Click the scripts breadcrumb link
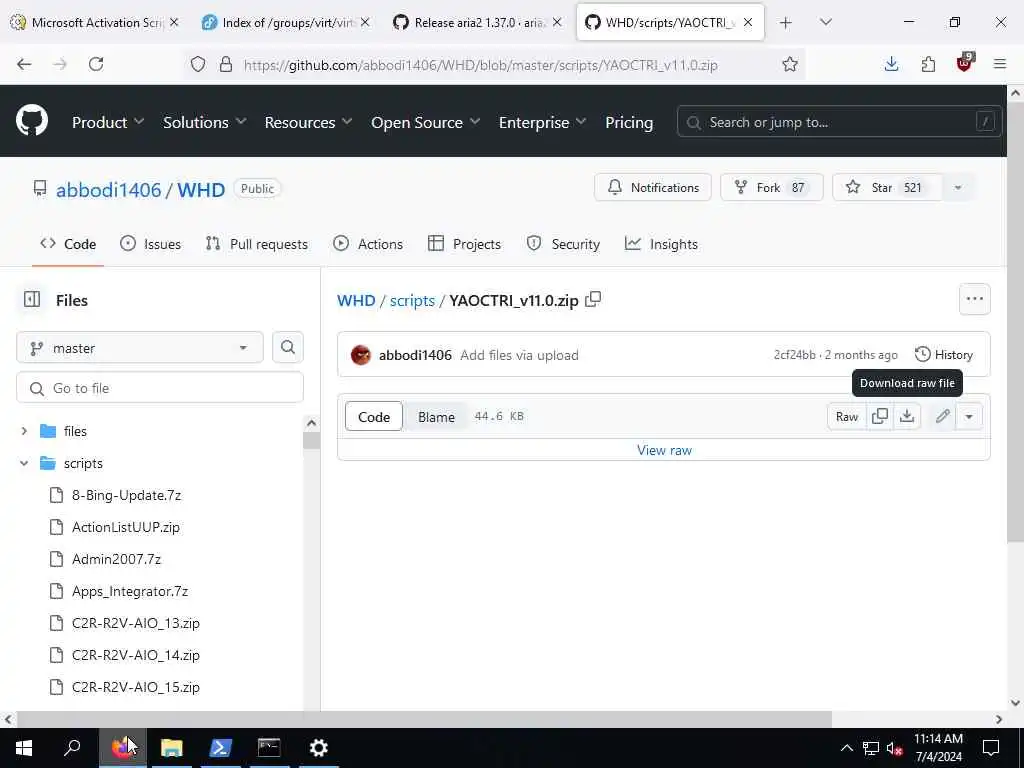Viewport: 1024px width, 768px height. (x=412, y=300)
